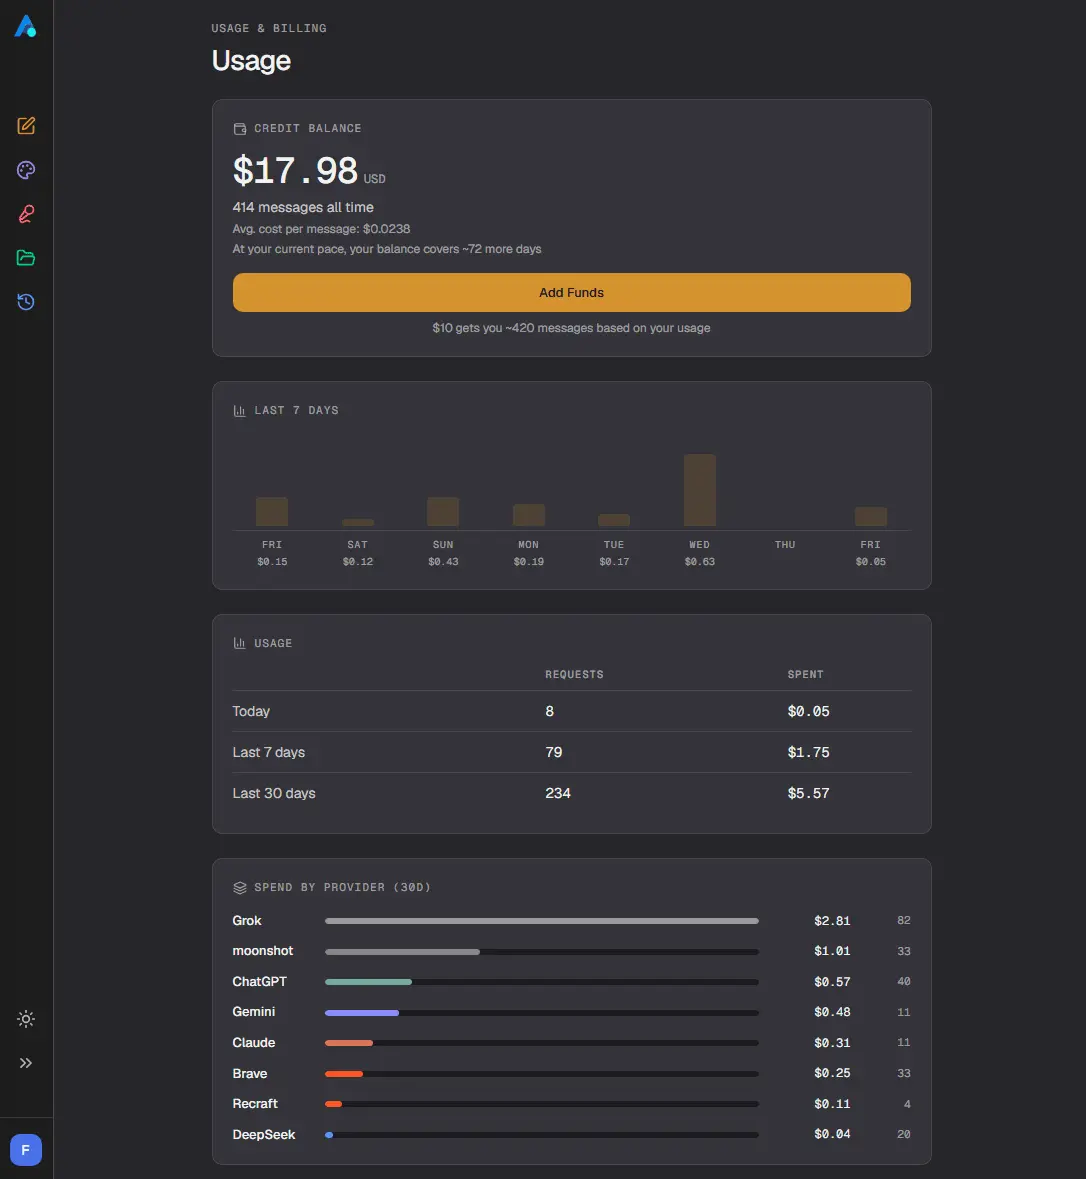
Task: Click the Usage table chart icon
Action: 240,644
